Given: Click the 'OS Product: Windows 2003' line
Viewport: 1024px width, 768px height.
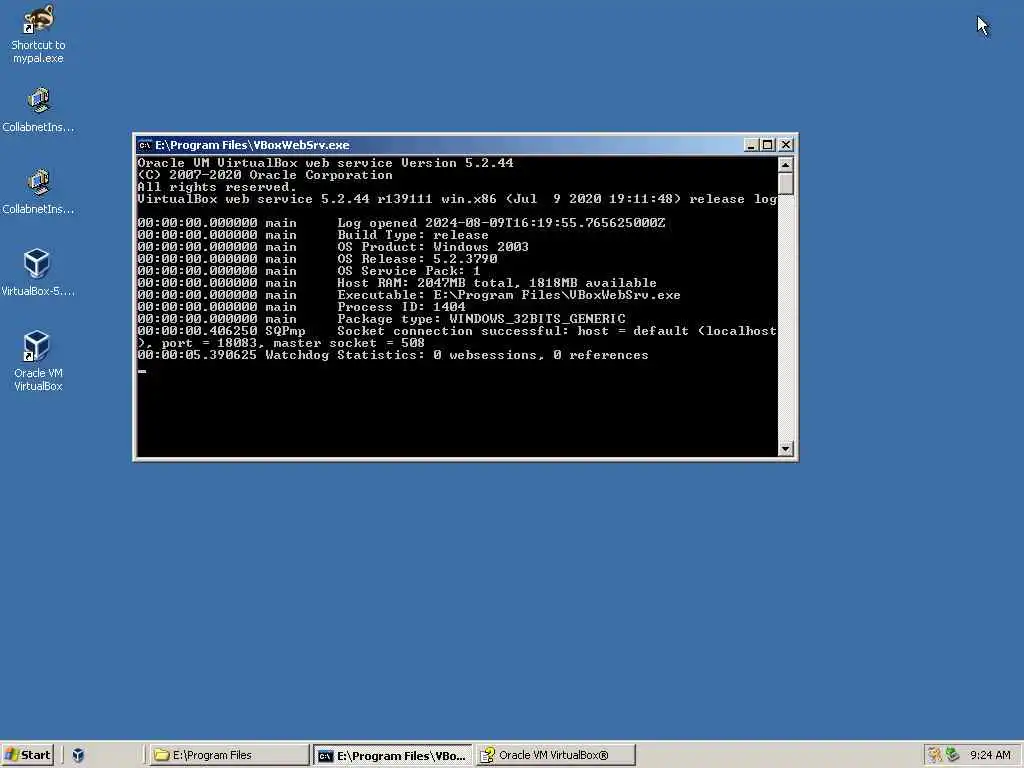Looking at the screenshot, I should 333,247.
